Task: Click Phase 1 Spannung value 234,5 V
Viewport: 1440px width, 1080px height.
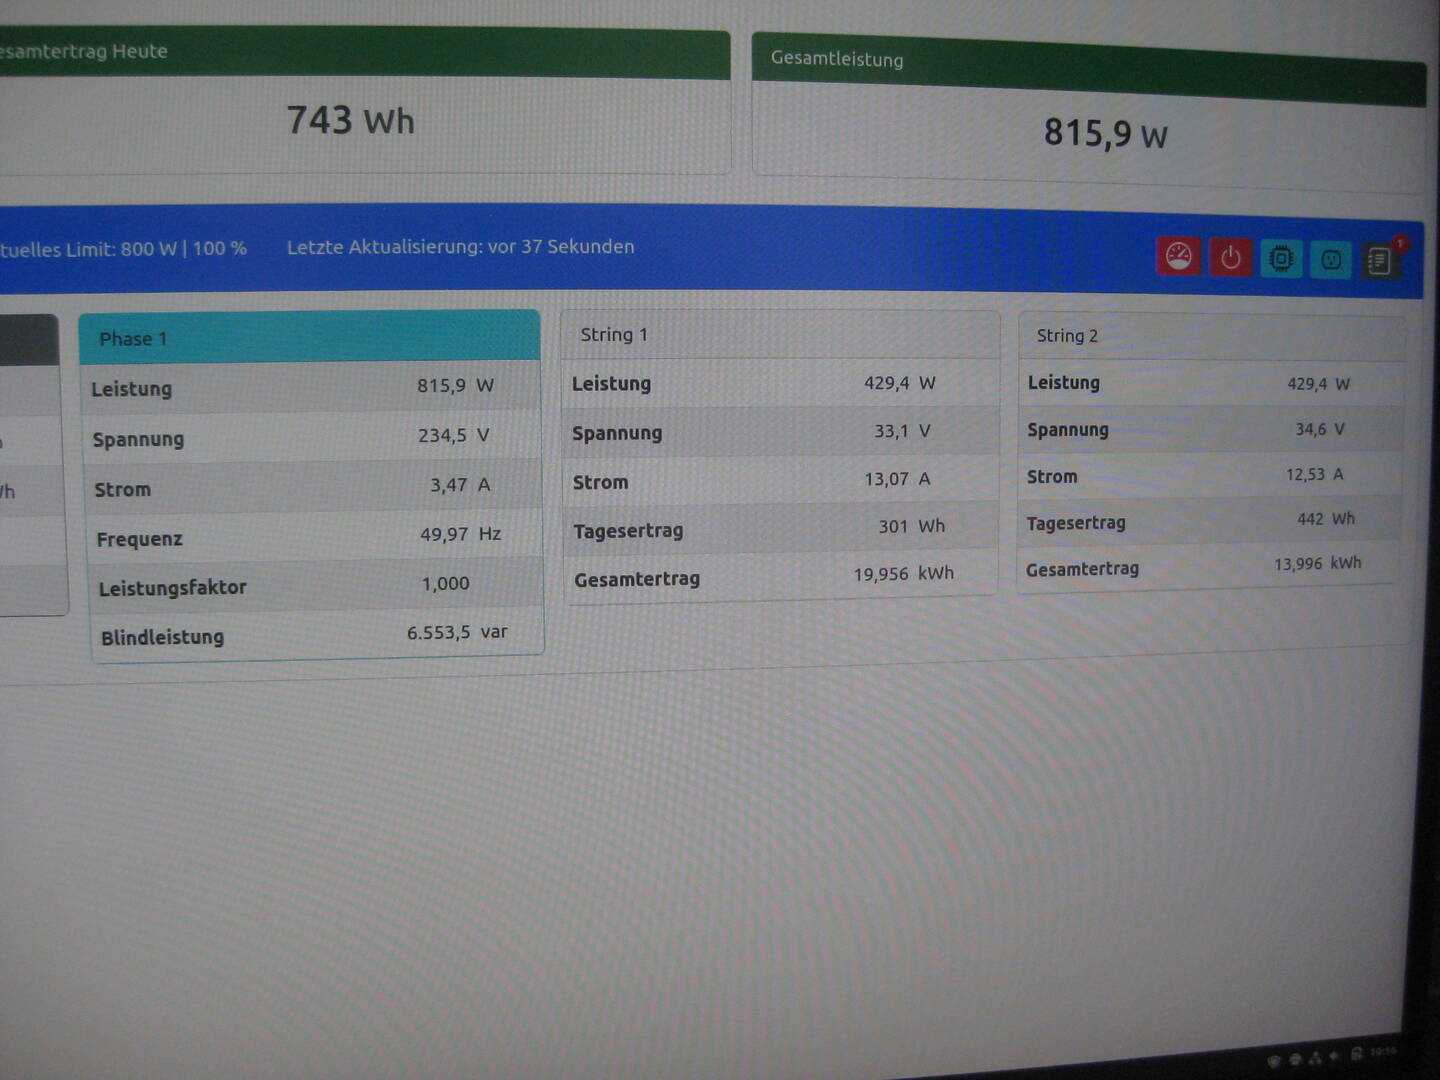Action: (x=453, y=435)
